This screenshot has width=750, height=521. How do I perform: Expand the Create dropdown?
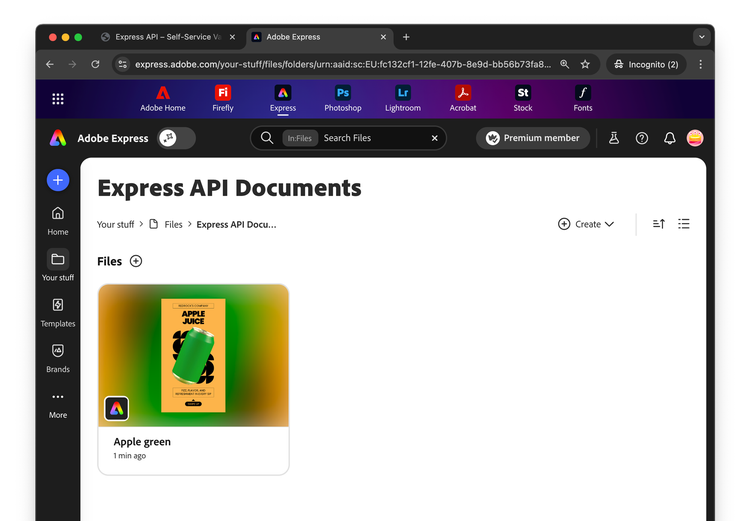586,224
